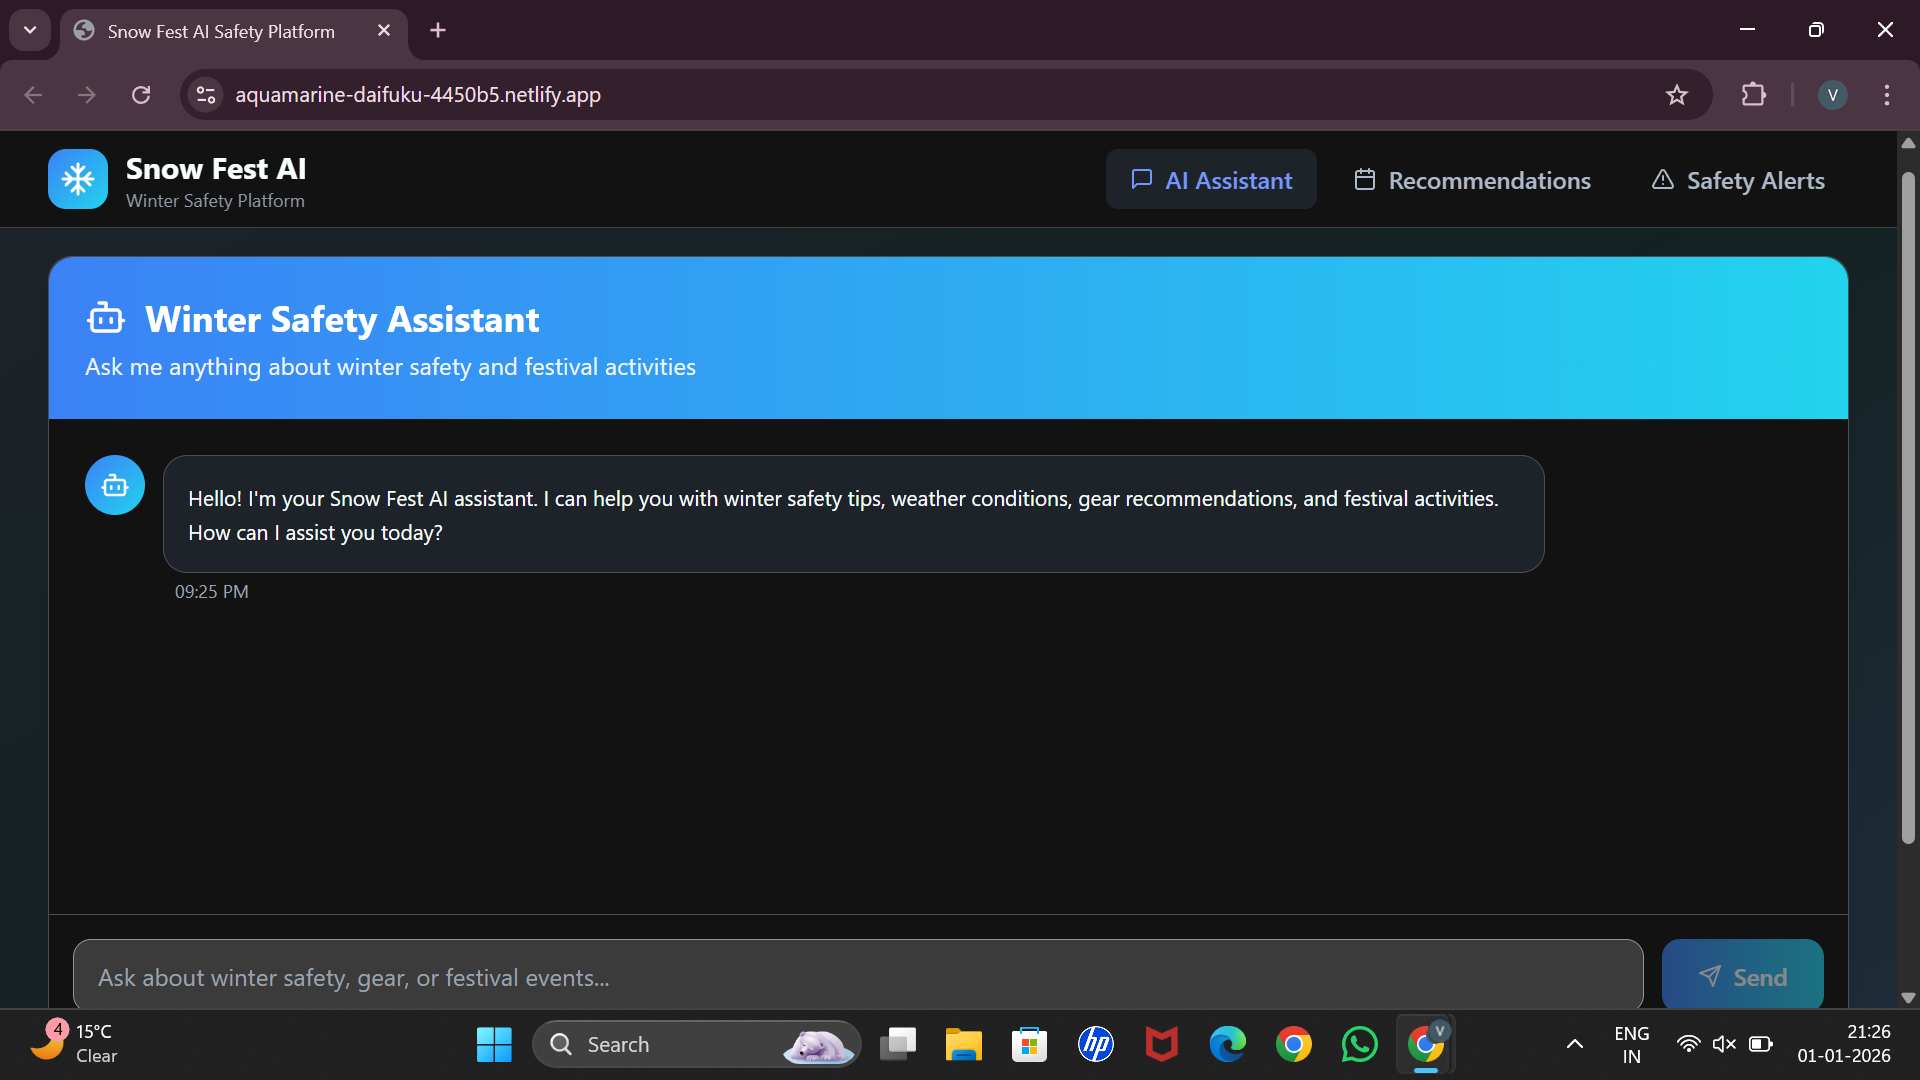Launch the HP app from the taskbar
This screenshot has width=1920, height=1080.
coord(1096,1045)
